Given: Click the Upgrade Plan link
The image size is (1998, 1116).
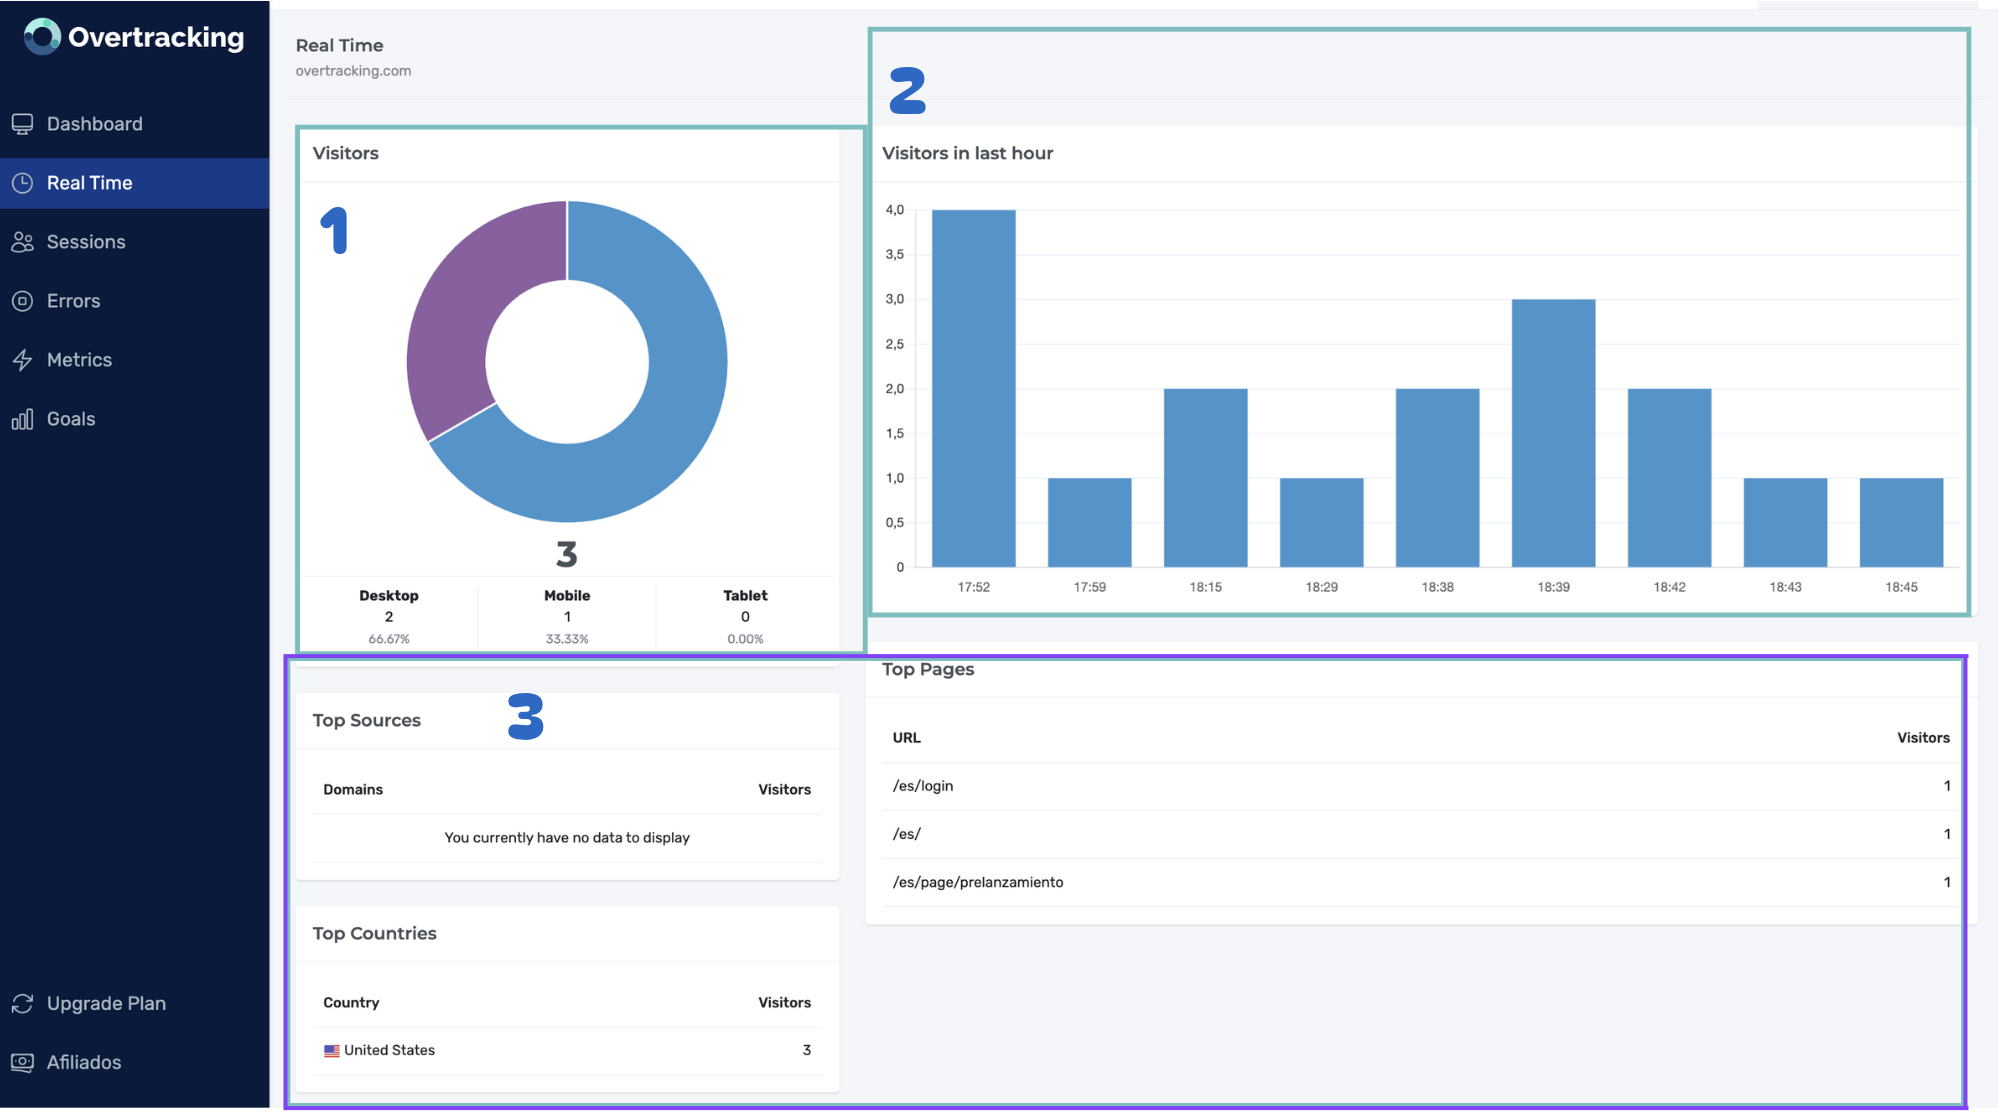Looking at the screenshot, I should (x=135, y=1003).
